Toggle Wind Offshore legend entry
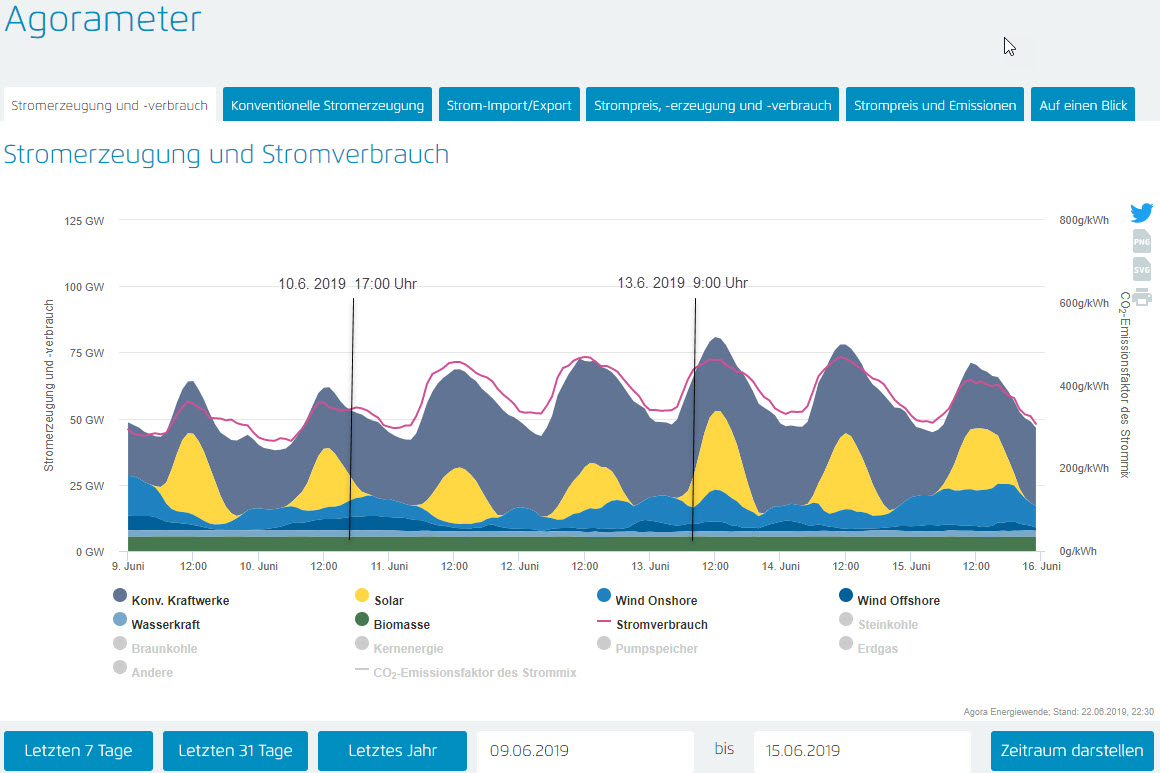Image resolution: width=1160 pixels, height=773 pixels. tap(897, 600)
